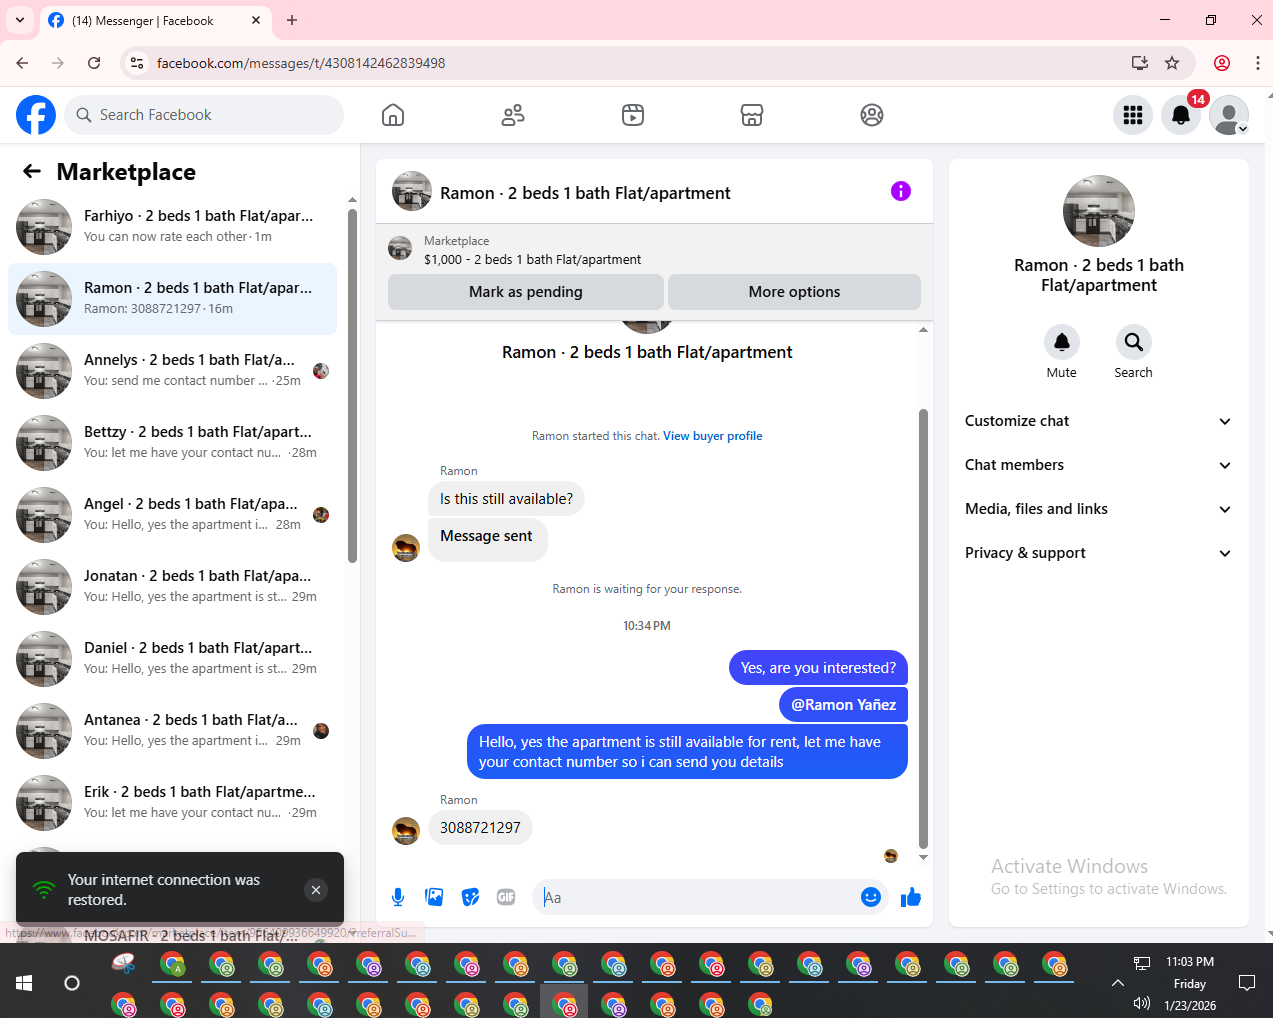Click the 3088721297 message bubble
Screen dimensions: 1273x1018
[480, 828]
